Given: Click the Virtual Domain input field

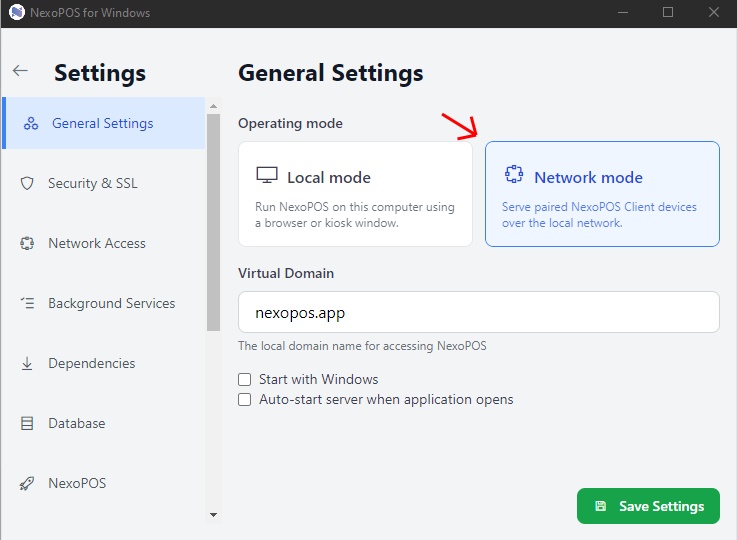Looking at the screenshot, I should tap(478, 312).
